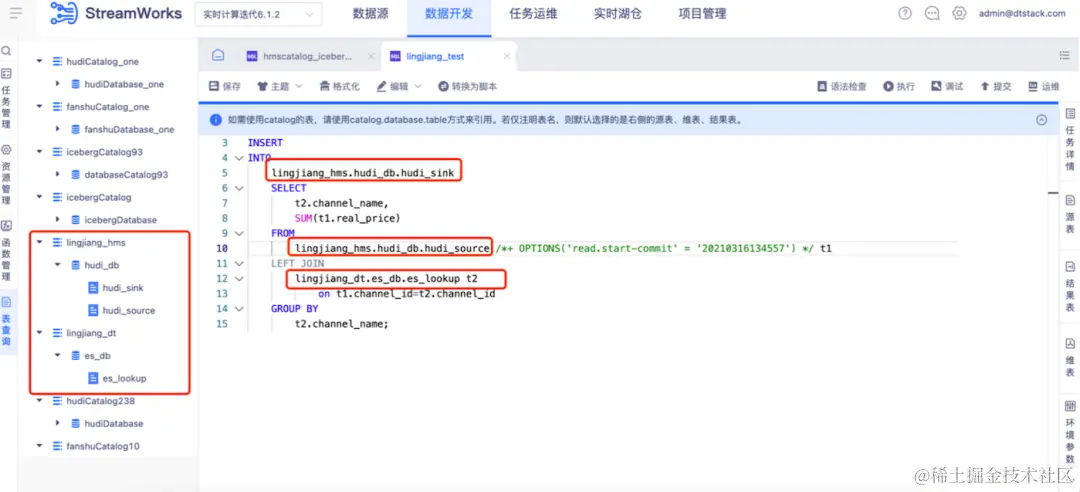Click admin@dtstack.com account name
This screenshot has width=1080, height=492.
coord(1022,13)
